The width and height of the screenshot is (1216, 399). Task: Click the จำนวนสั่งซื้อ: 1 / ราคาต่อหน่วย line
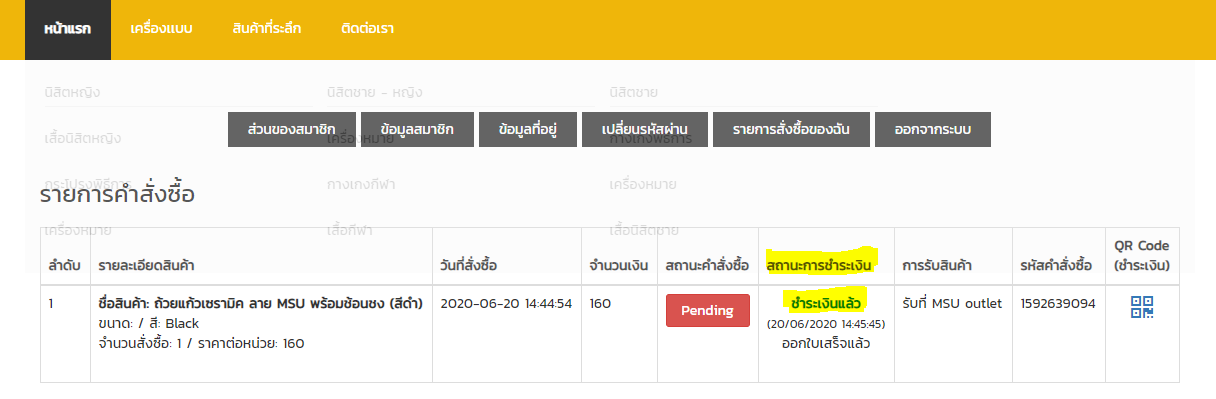click(201, 343)
